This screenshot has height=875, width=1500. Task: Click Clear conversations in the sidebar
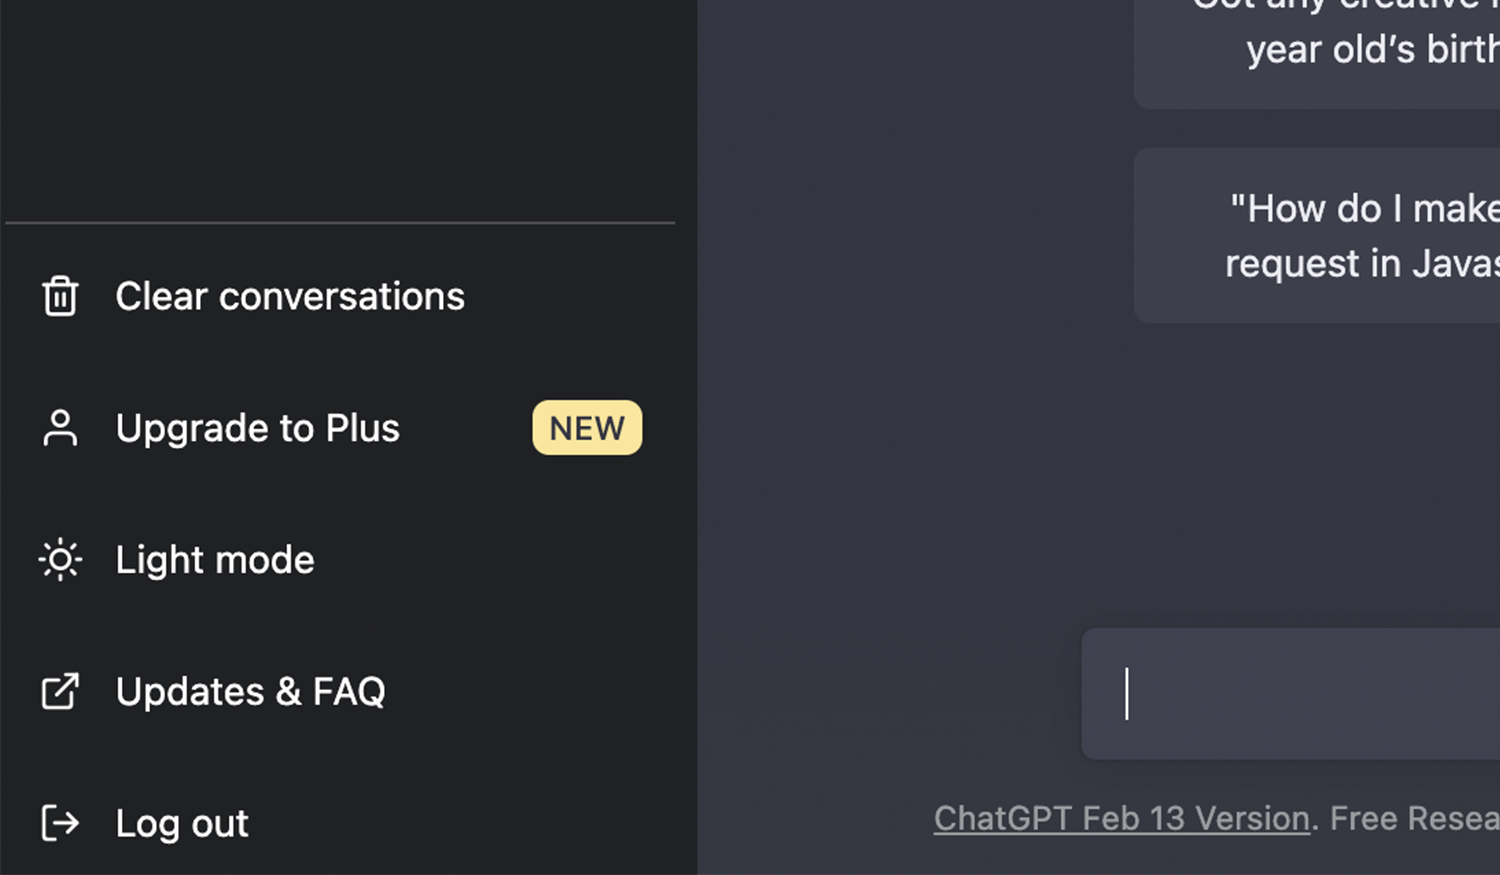point(290,296)
